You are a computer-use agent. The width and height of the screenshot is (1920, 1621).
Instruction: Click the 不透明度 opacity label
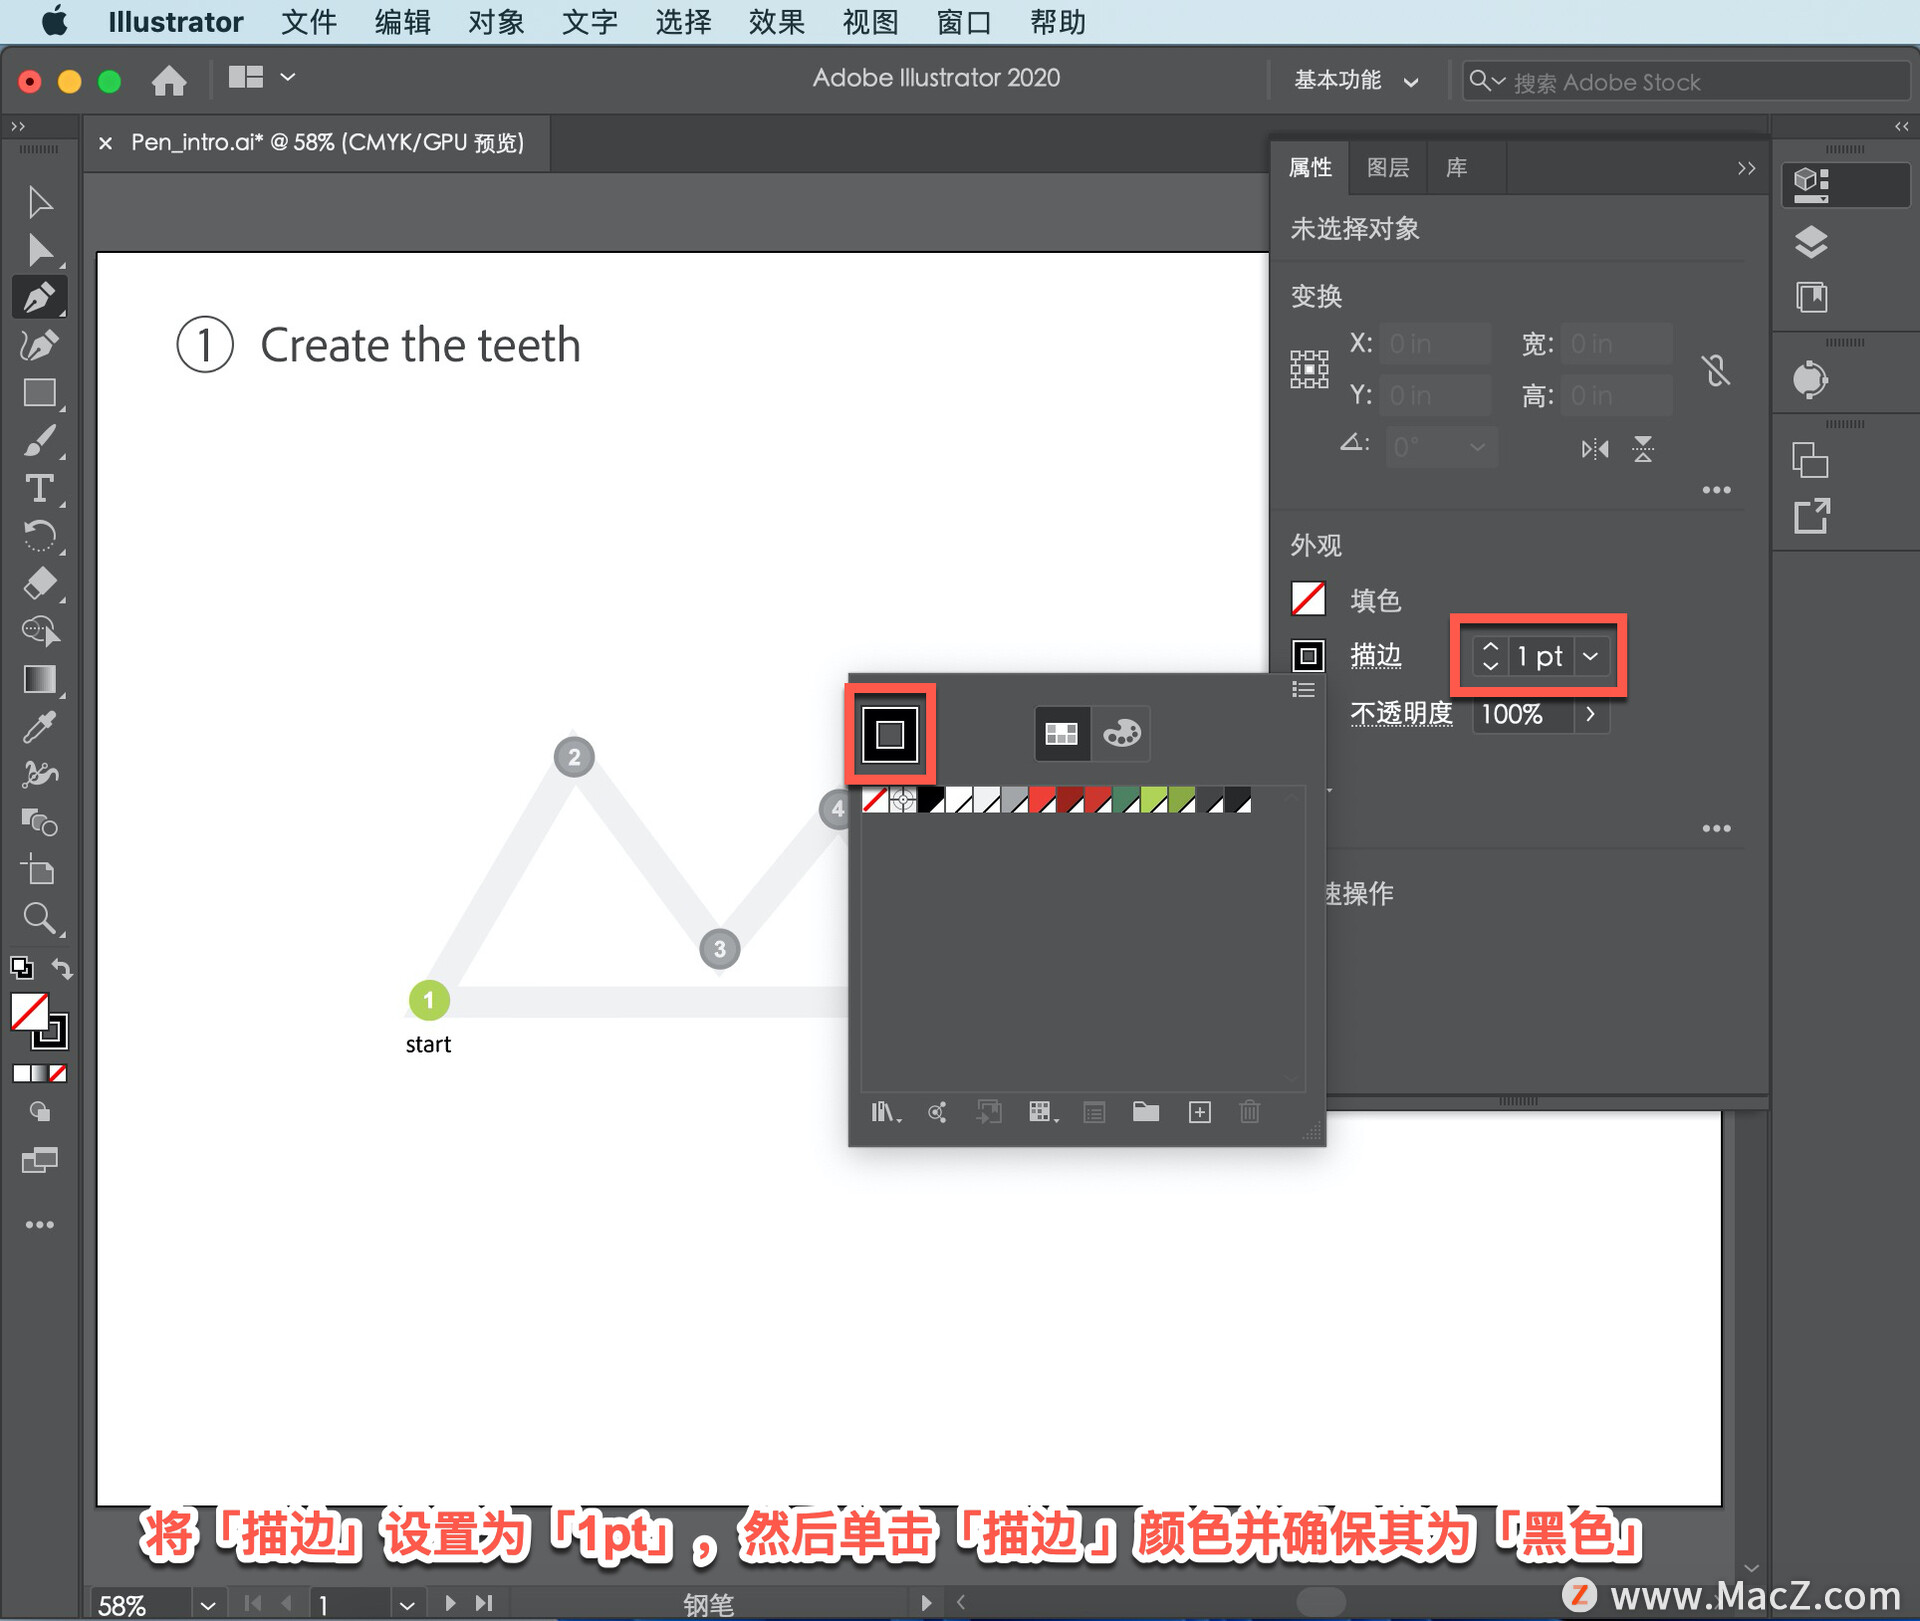coord(1400,714)
